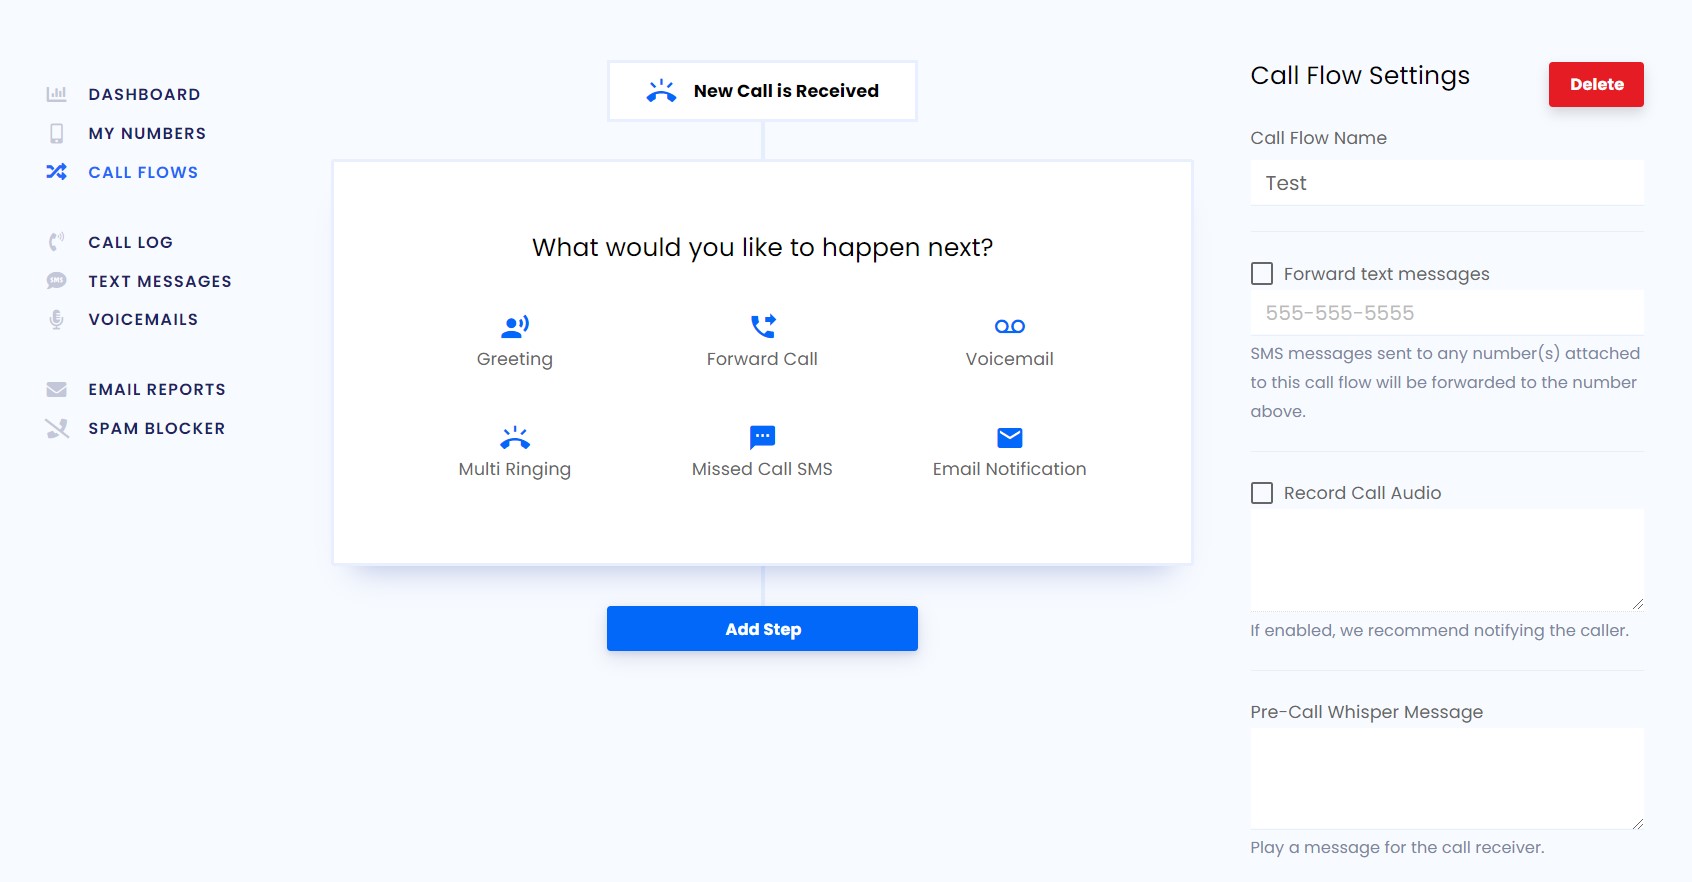Select the Missed Call SMS icon
Screen dimensions: 1692x882
763,437
